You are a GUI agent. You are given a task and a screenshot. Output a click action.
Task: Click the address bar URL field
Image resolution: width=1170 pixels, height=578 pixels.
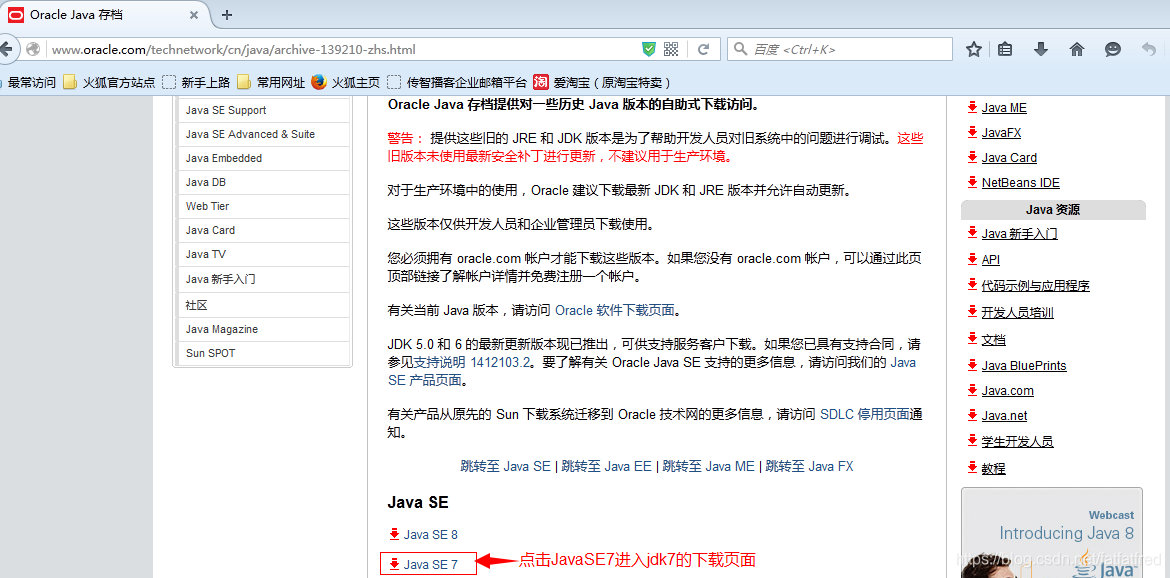coord(343,49)
